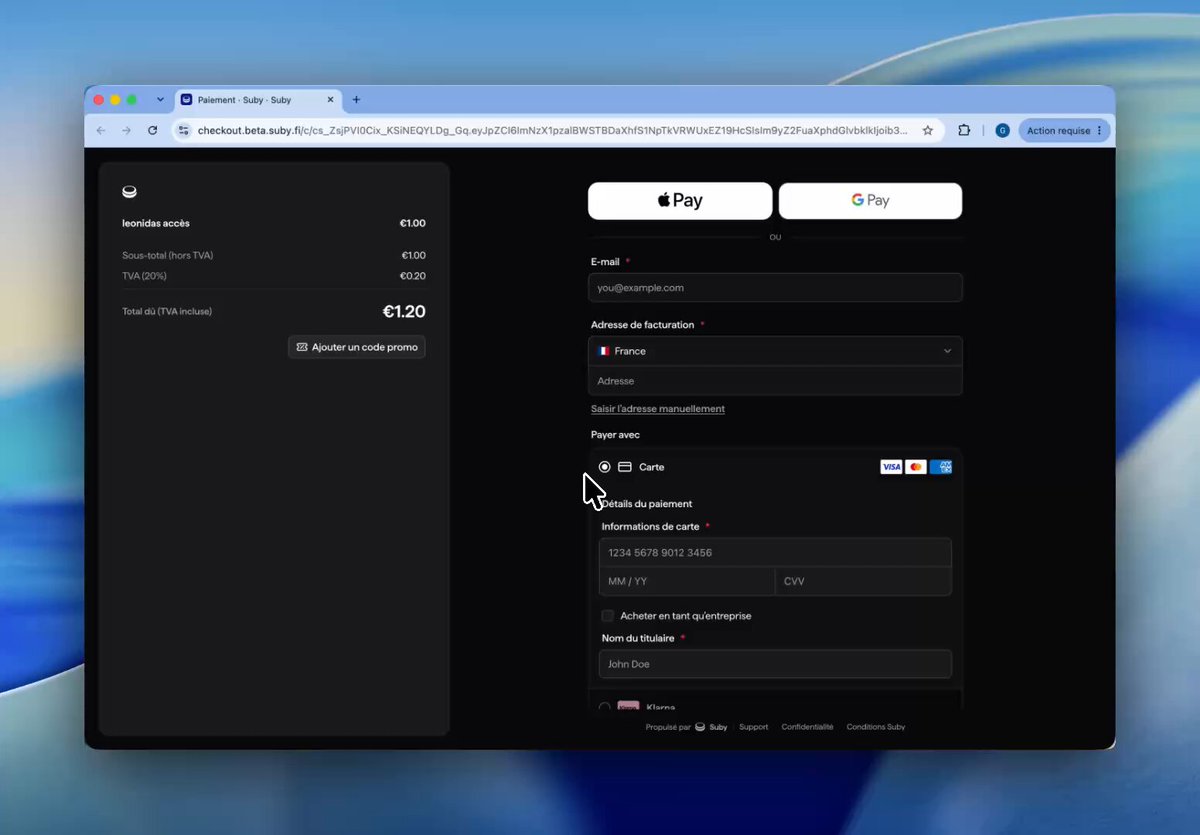Select the 'Paiement · Suby' tab
Viewport: 1200px width, 835px height.
(260, 100)
